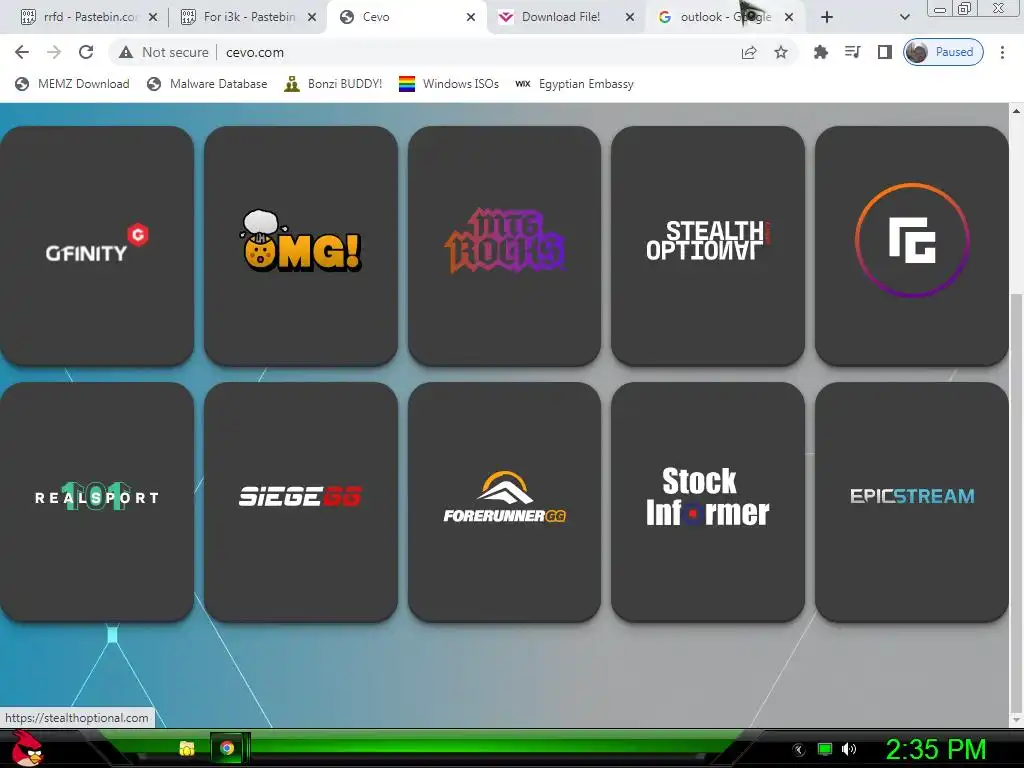
Task: Close the For i3k - Pastebin tab
Action: tap(312, 17)
